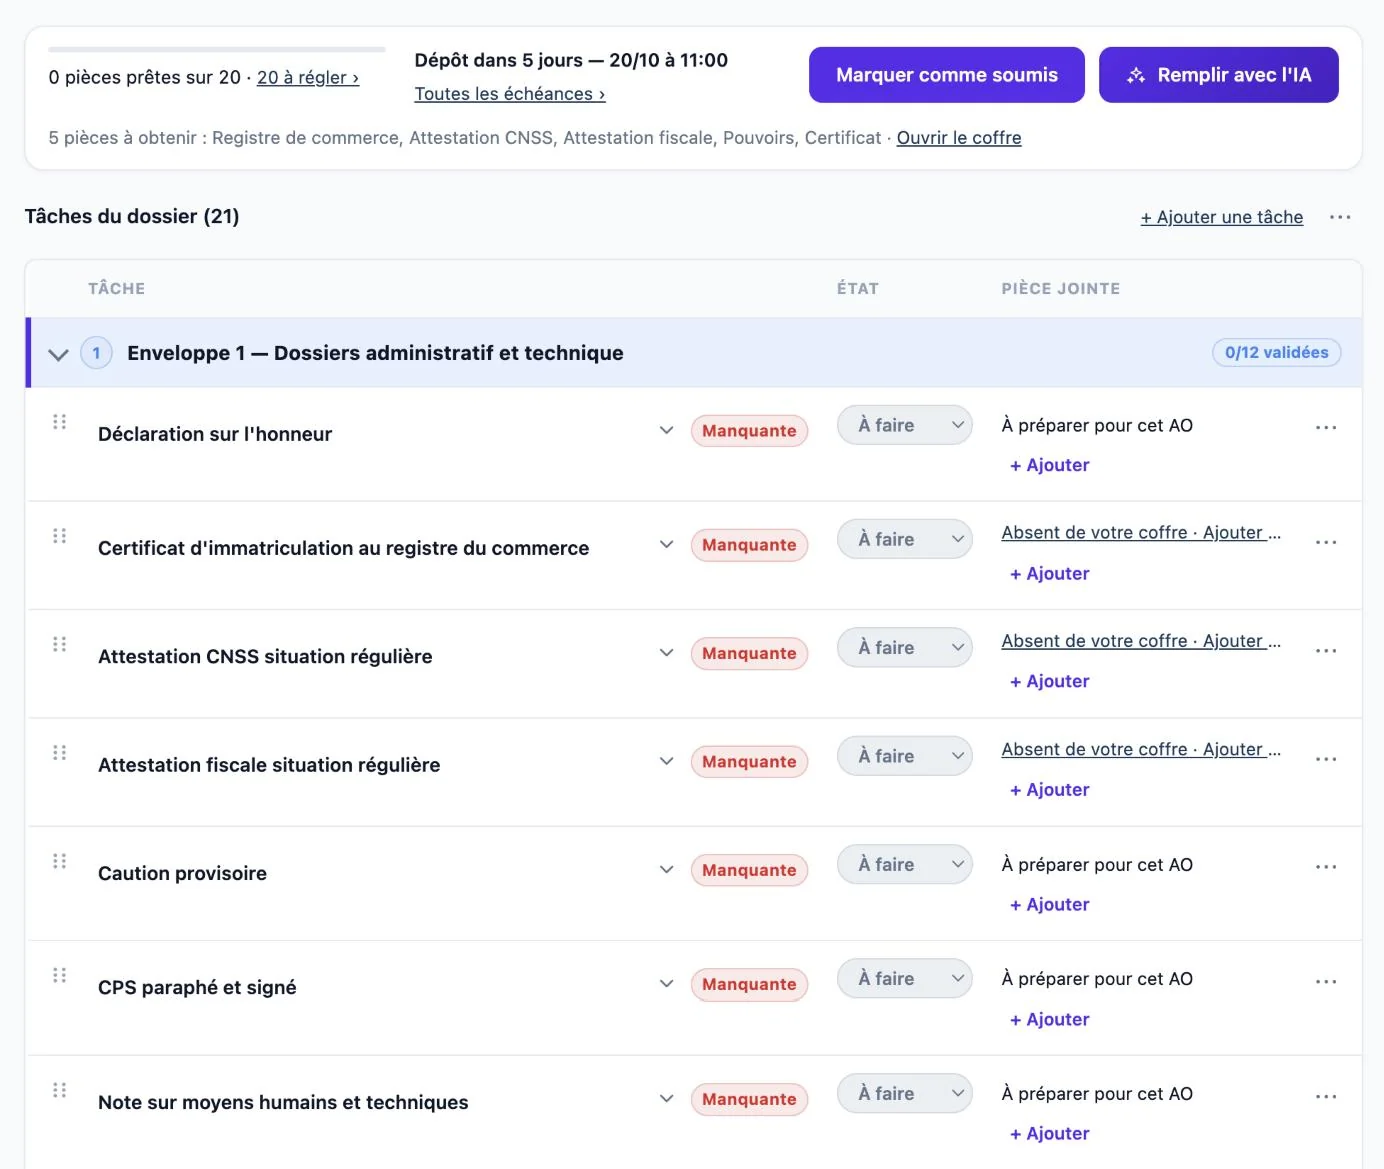The height and width of the screenshot is (1169, 1384).
Task: Click the drag handle for Déclaration sur l'honneur
Action: point(60,422)
